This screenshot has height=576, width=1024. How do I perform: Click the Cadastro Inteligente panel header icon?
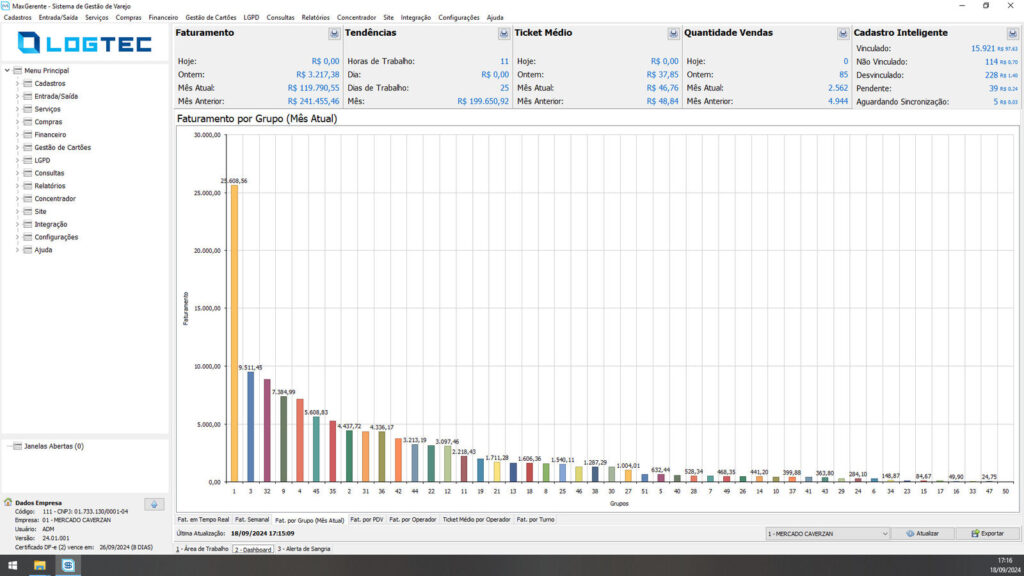click(1012, 33)
